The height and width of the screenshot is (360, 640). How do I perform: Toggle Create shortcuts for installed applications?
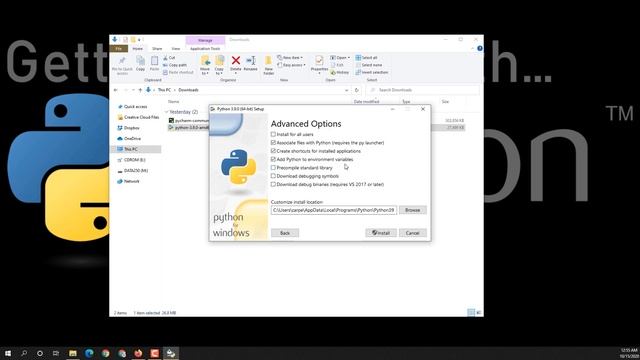[x=273, y=151]
